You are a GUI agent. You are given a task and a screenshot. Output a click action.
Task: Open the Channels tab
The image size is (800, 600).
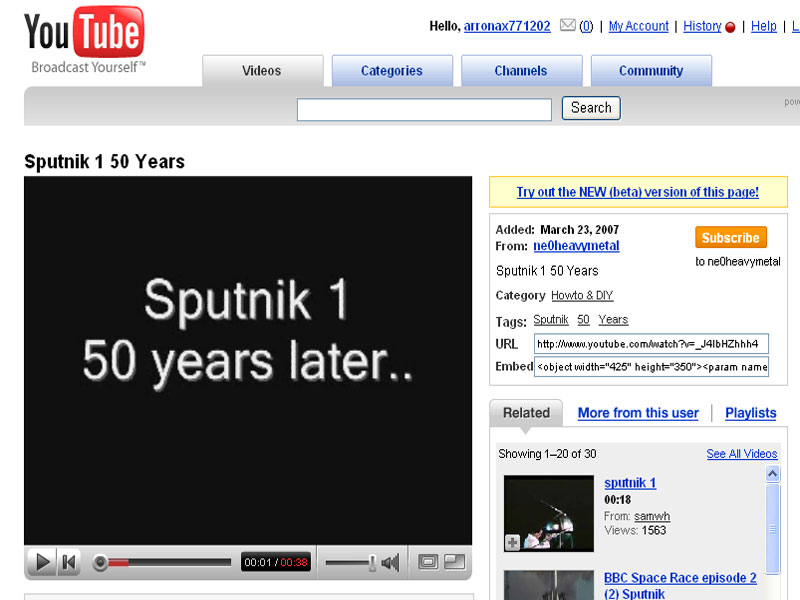click(x=521, y=70)
